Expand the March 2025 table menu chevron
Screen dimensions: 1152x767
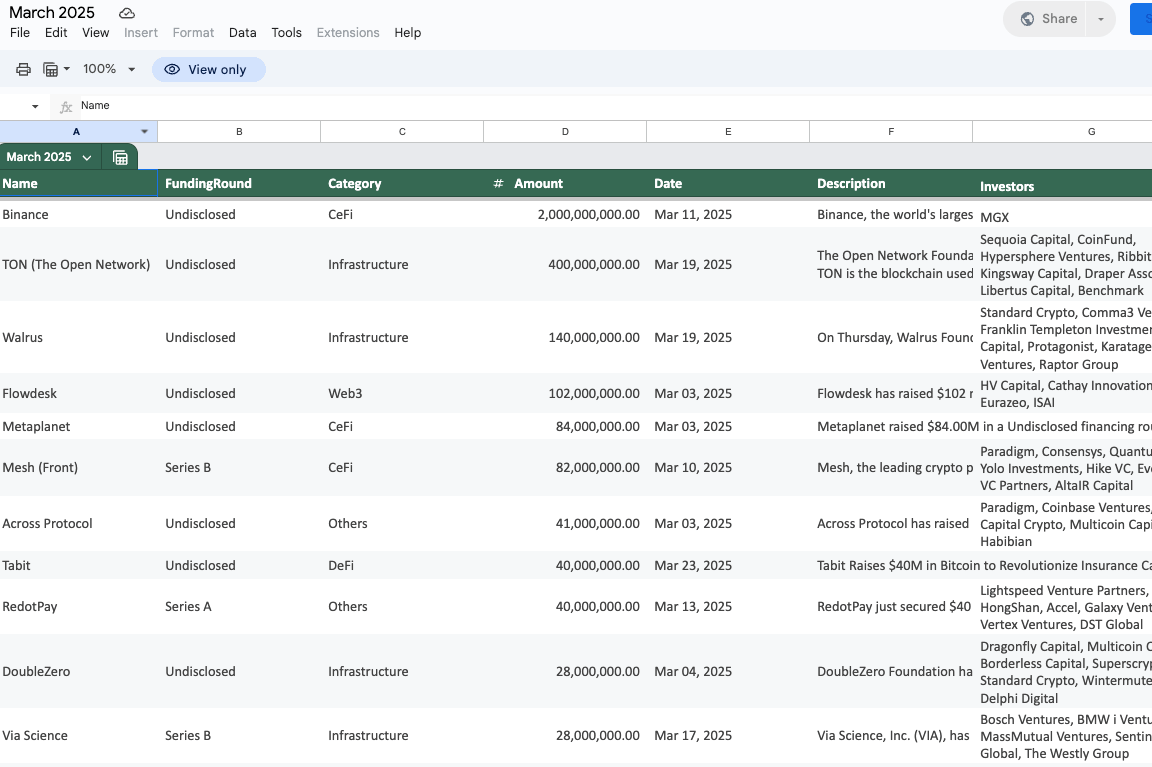87,157
